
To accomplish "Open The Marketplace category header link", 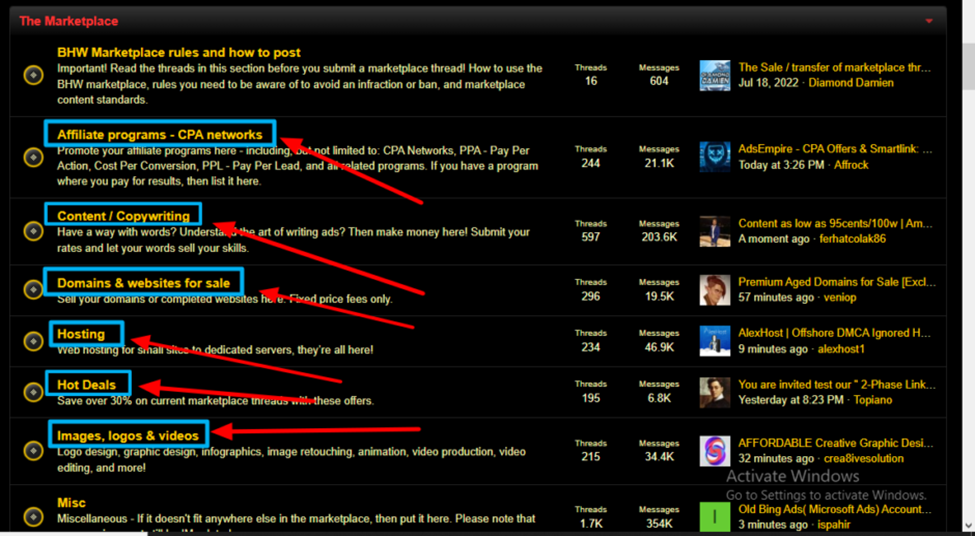I will [68, 21].
